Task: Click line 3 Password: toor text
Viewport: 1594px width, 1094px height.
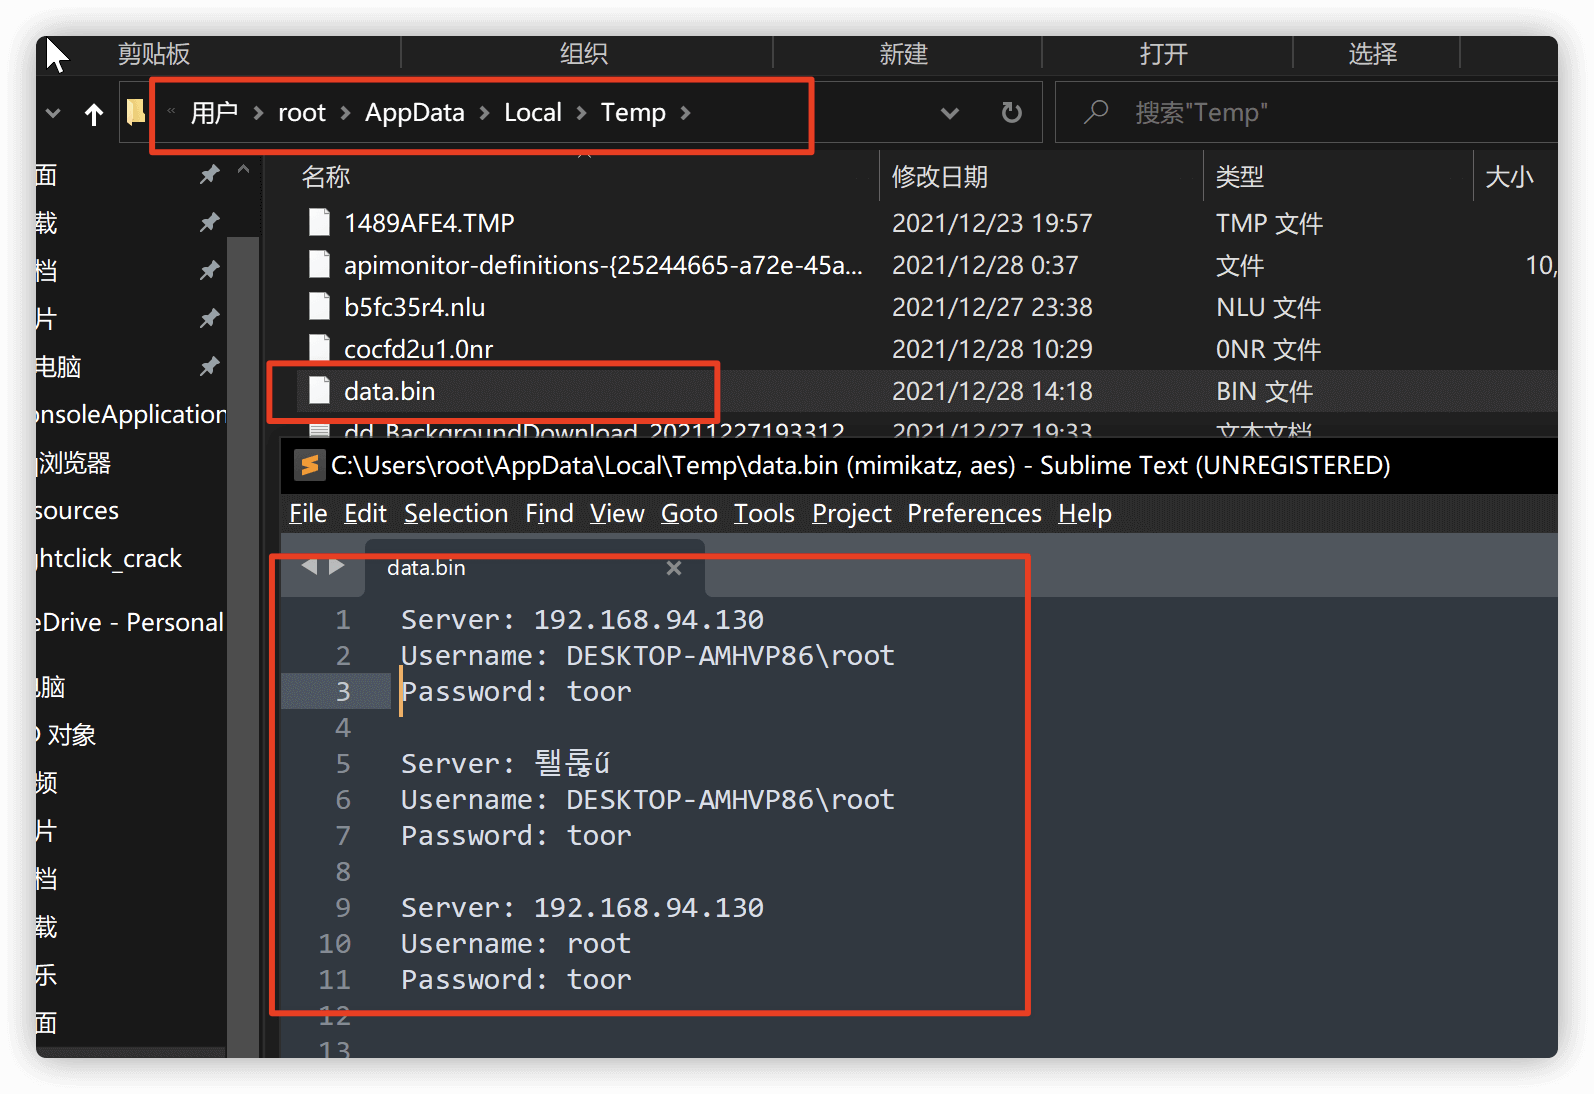Action: pyautogui.click(x=516, y=692)
